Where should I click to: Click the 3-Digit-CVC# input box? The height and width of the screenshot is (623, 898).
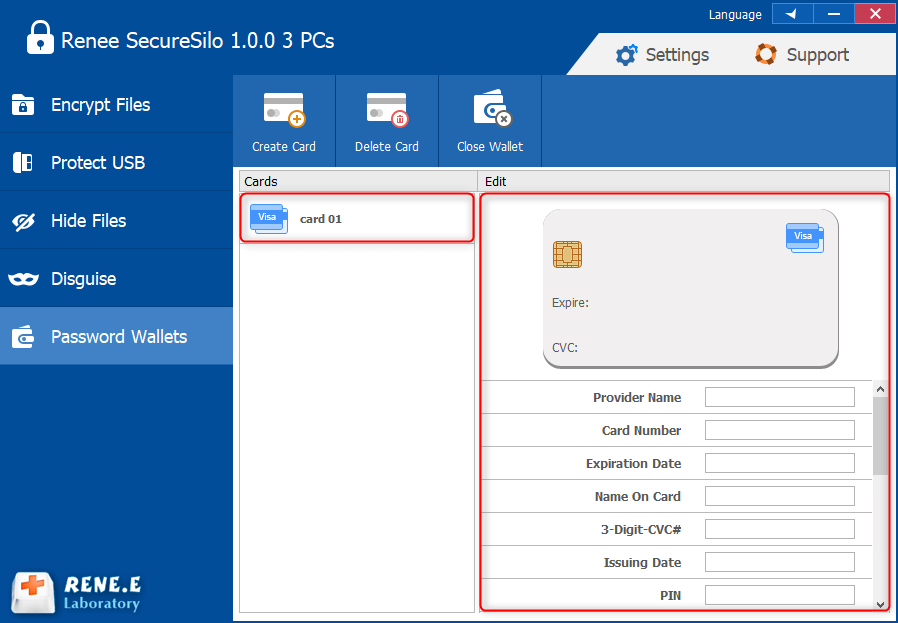click(779, 529)
